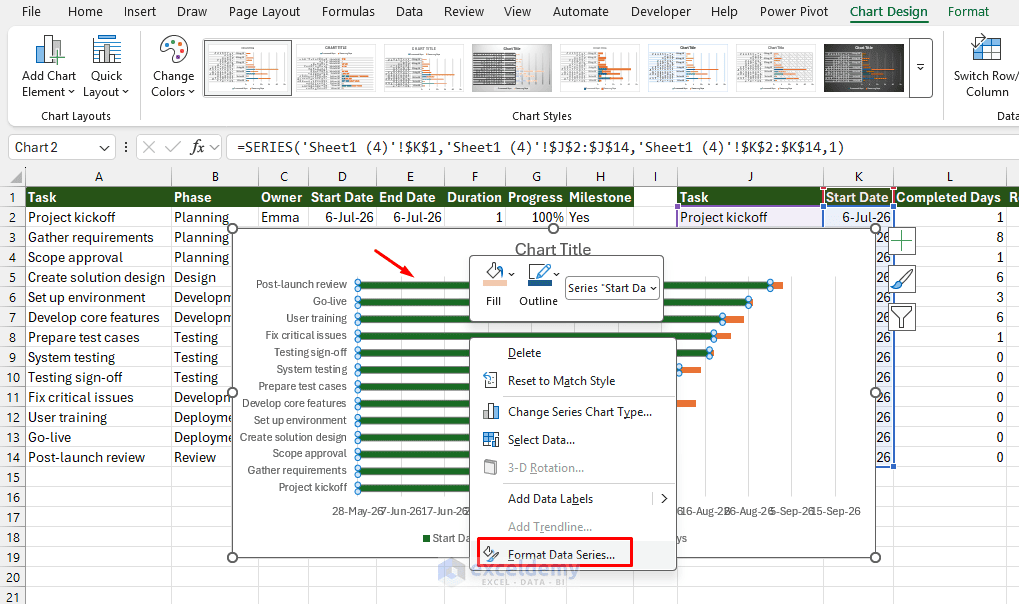The width and height of the screenshot is (1019, 604).
Task: Click the Select Data icon
Action: [491, 440]
